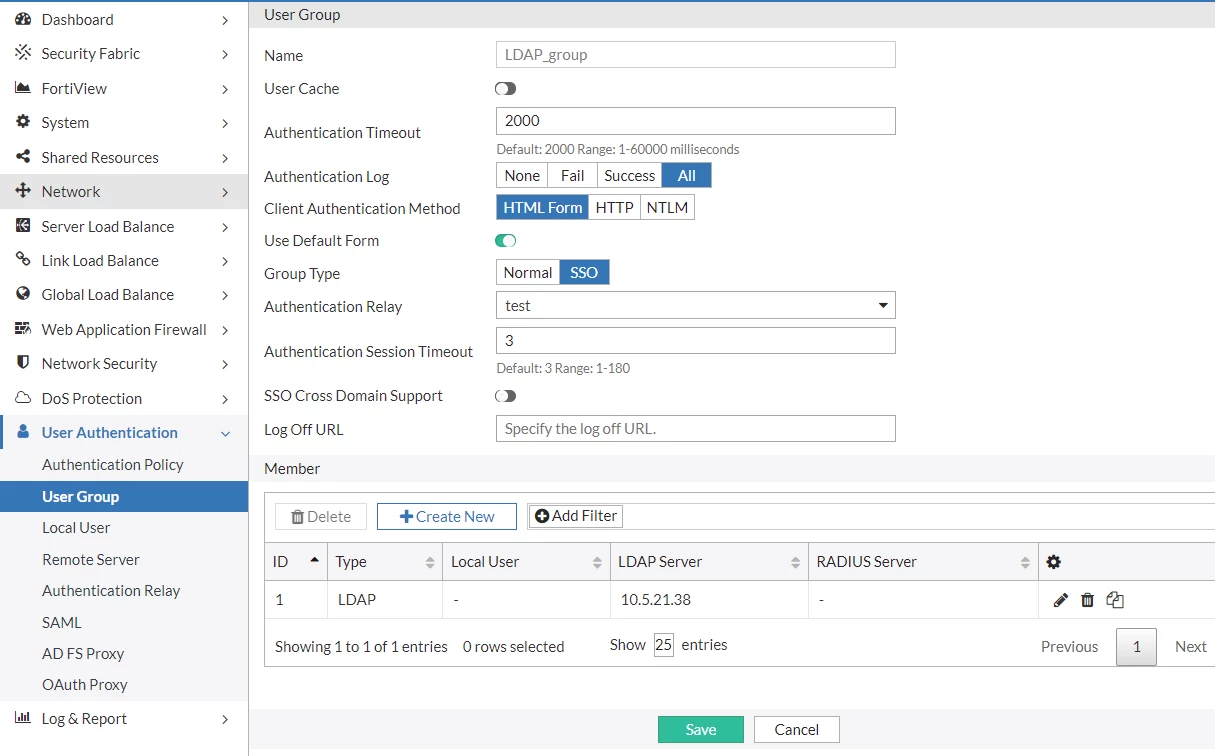Set Authentication Log to Success
Image resolution: width=1215 pixels, height=756 pixels.
point(630,176)
